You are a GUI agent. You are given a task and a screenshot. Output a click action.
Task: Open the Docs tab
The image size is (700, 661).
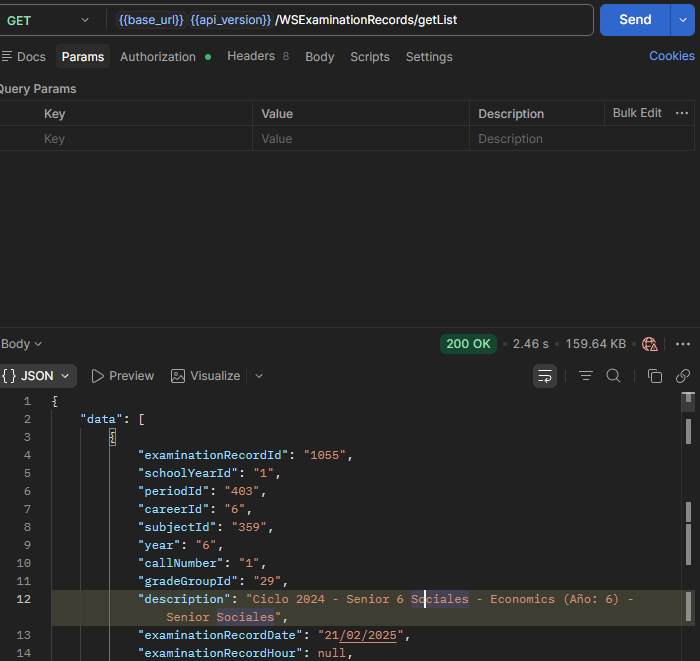(x=23, y=57)
